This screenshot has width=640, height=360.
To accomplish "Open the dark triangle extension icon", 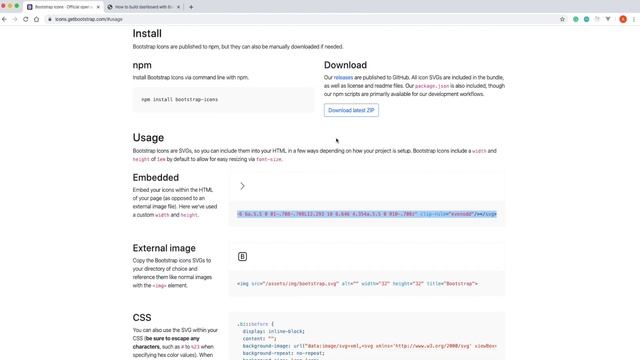I will (x=608, y=19).
